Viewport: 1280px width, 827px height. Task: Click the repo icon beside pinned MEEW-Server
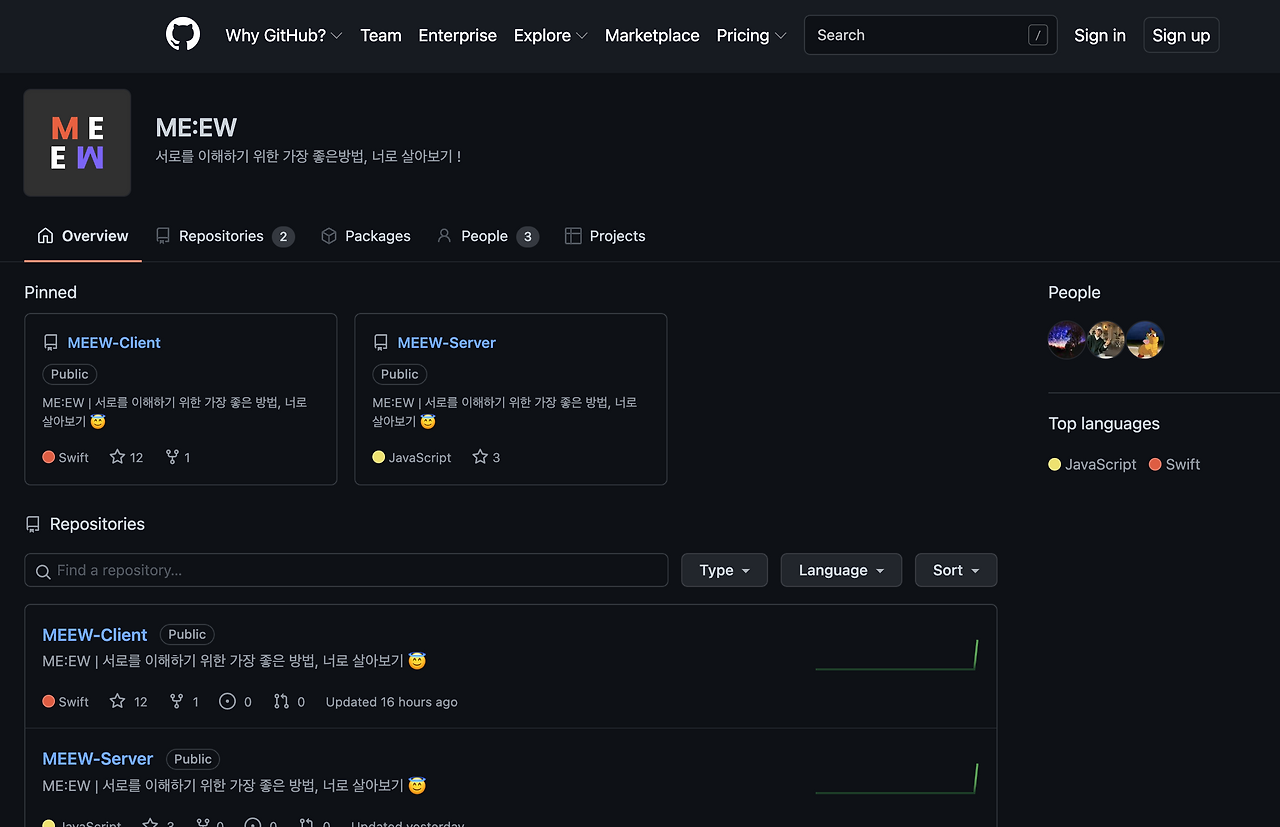[381, 343]
